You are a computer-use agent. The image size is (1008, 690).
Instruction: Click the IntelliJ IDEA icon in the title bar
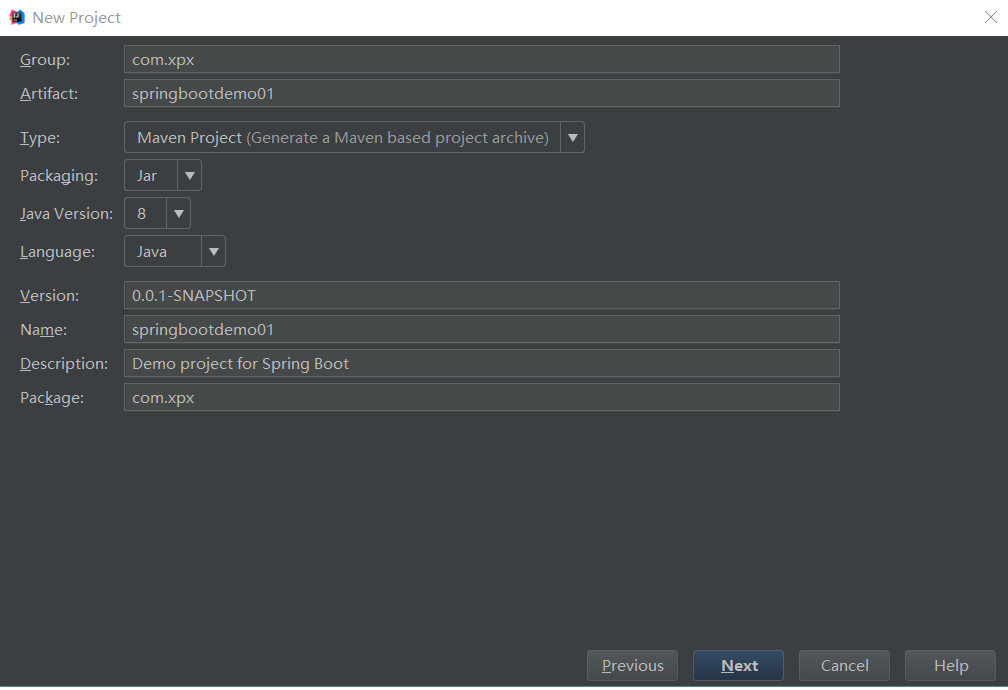click(x=17, y=17)
